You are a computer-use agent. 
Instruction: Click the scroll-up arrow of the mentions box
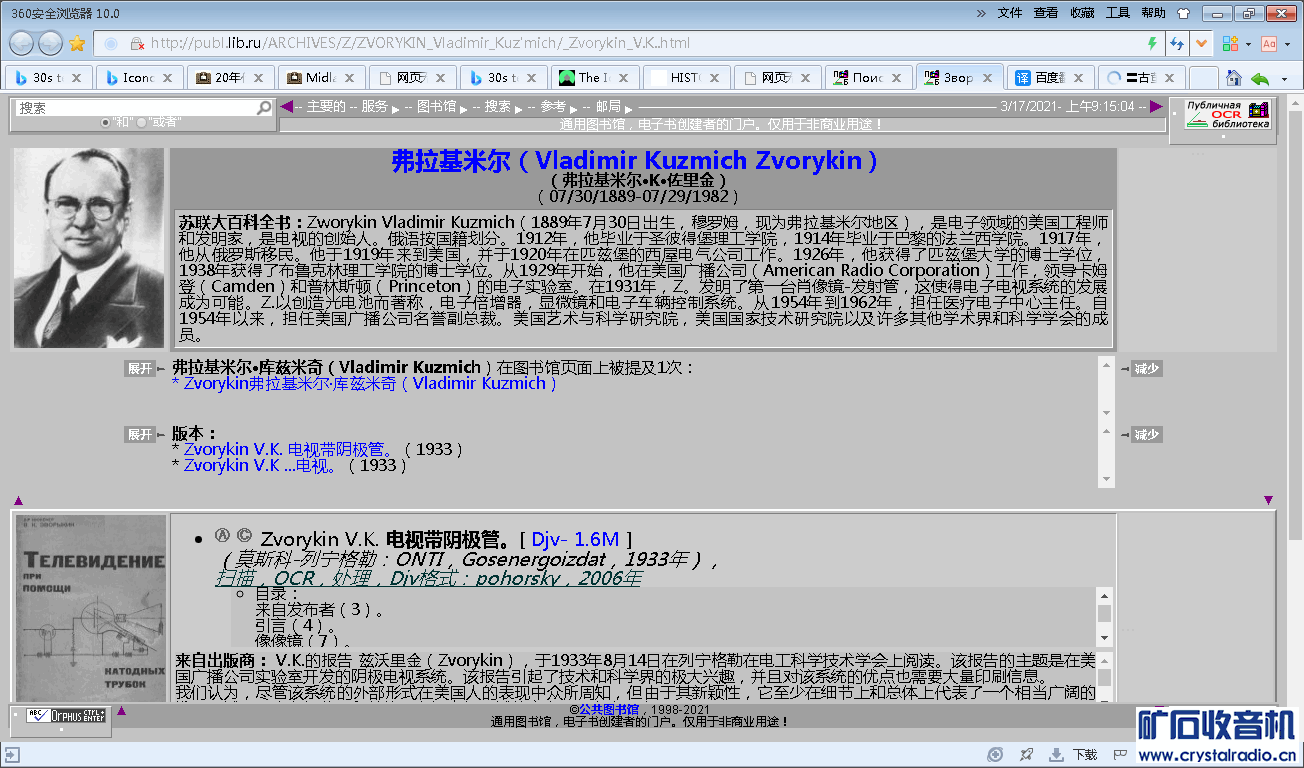tap(1106, 365)
